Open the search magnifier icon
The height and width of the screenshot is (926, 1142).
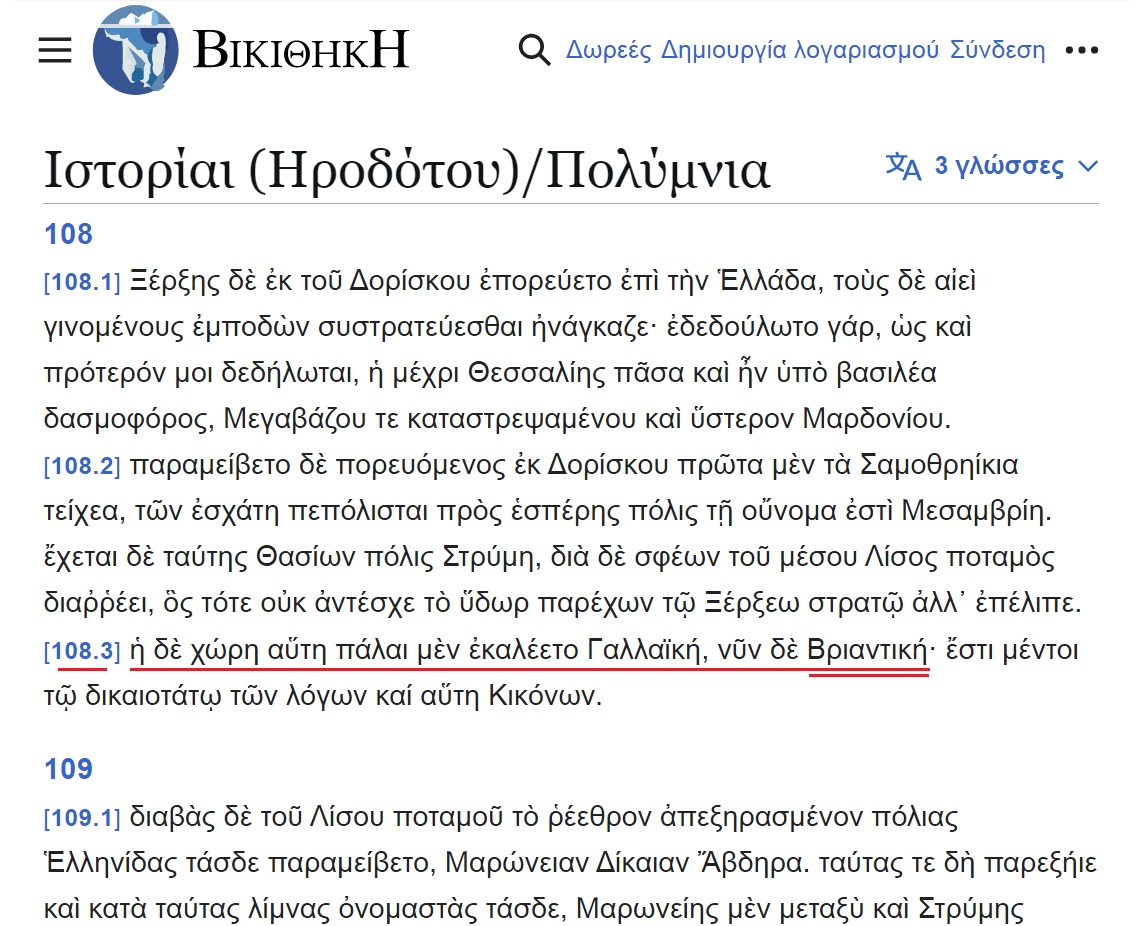534,50
